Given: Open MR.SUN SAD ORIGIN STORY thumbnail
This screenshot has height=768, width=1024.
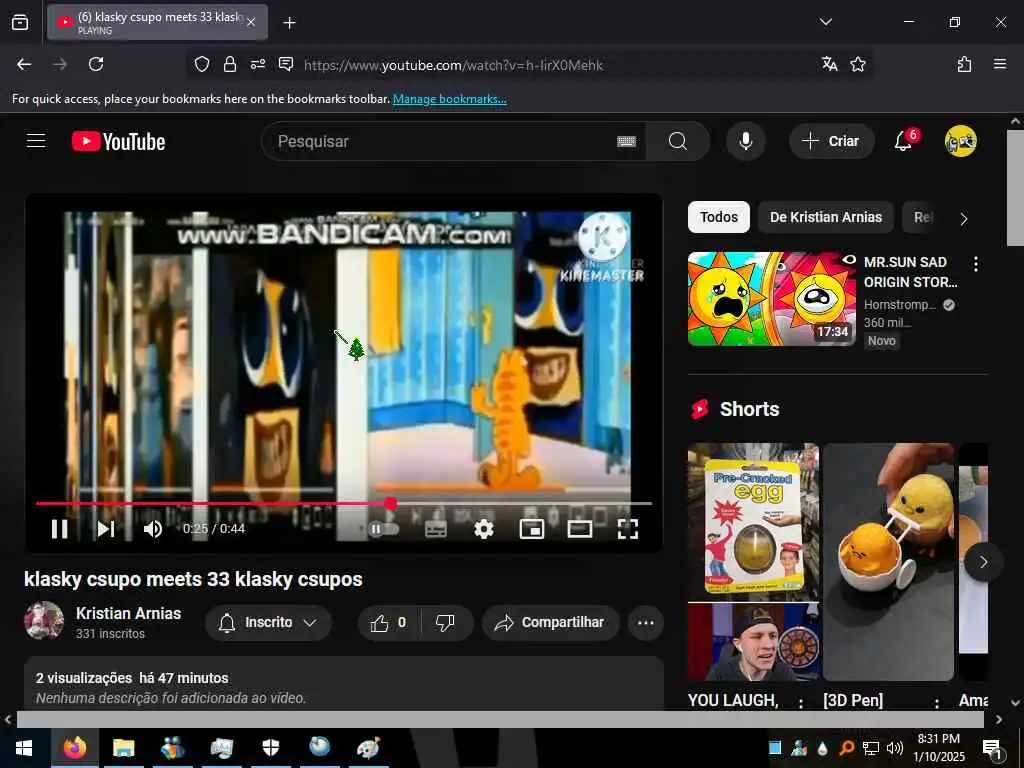Looking at the screenshot, I should [771, 299].
